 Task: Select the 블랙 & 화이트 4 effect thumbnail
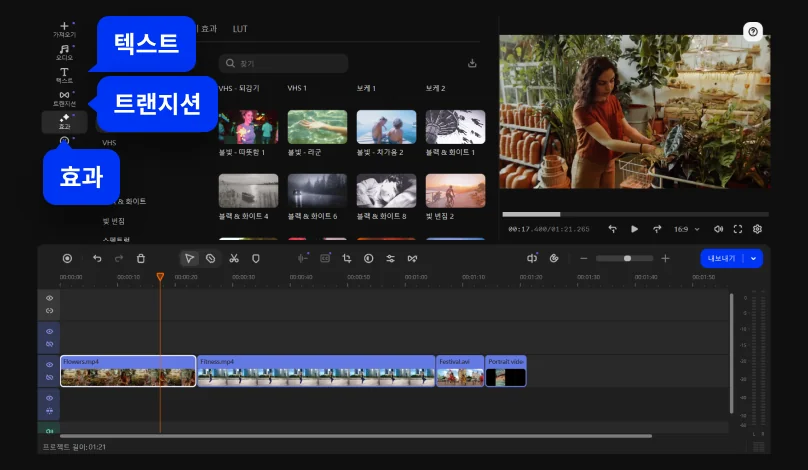248,191
